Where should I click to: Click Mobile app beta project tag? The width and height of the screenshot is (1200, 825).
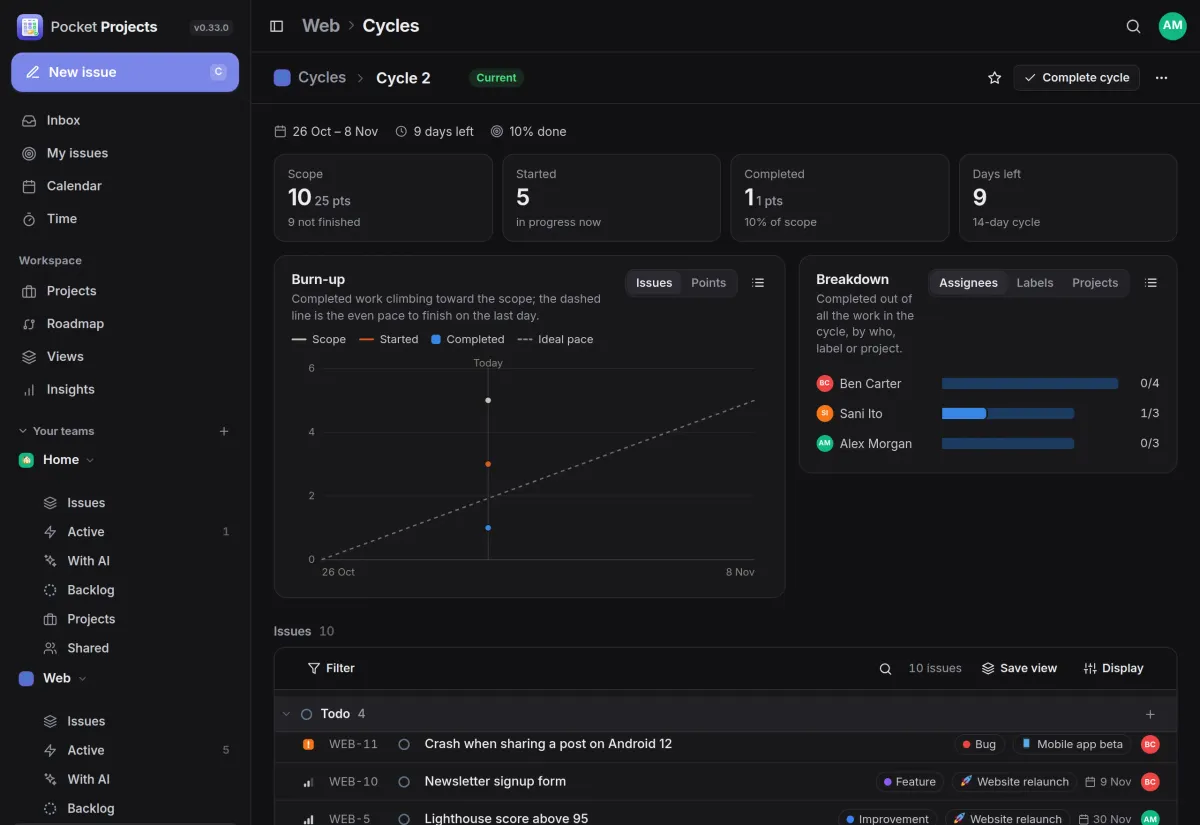pos(1072,744)
